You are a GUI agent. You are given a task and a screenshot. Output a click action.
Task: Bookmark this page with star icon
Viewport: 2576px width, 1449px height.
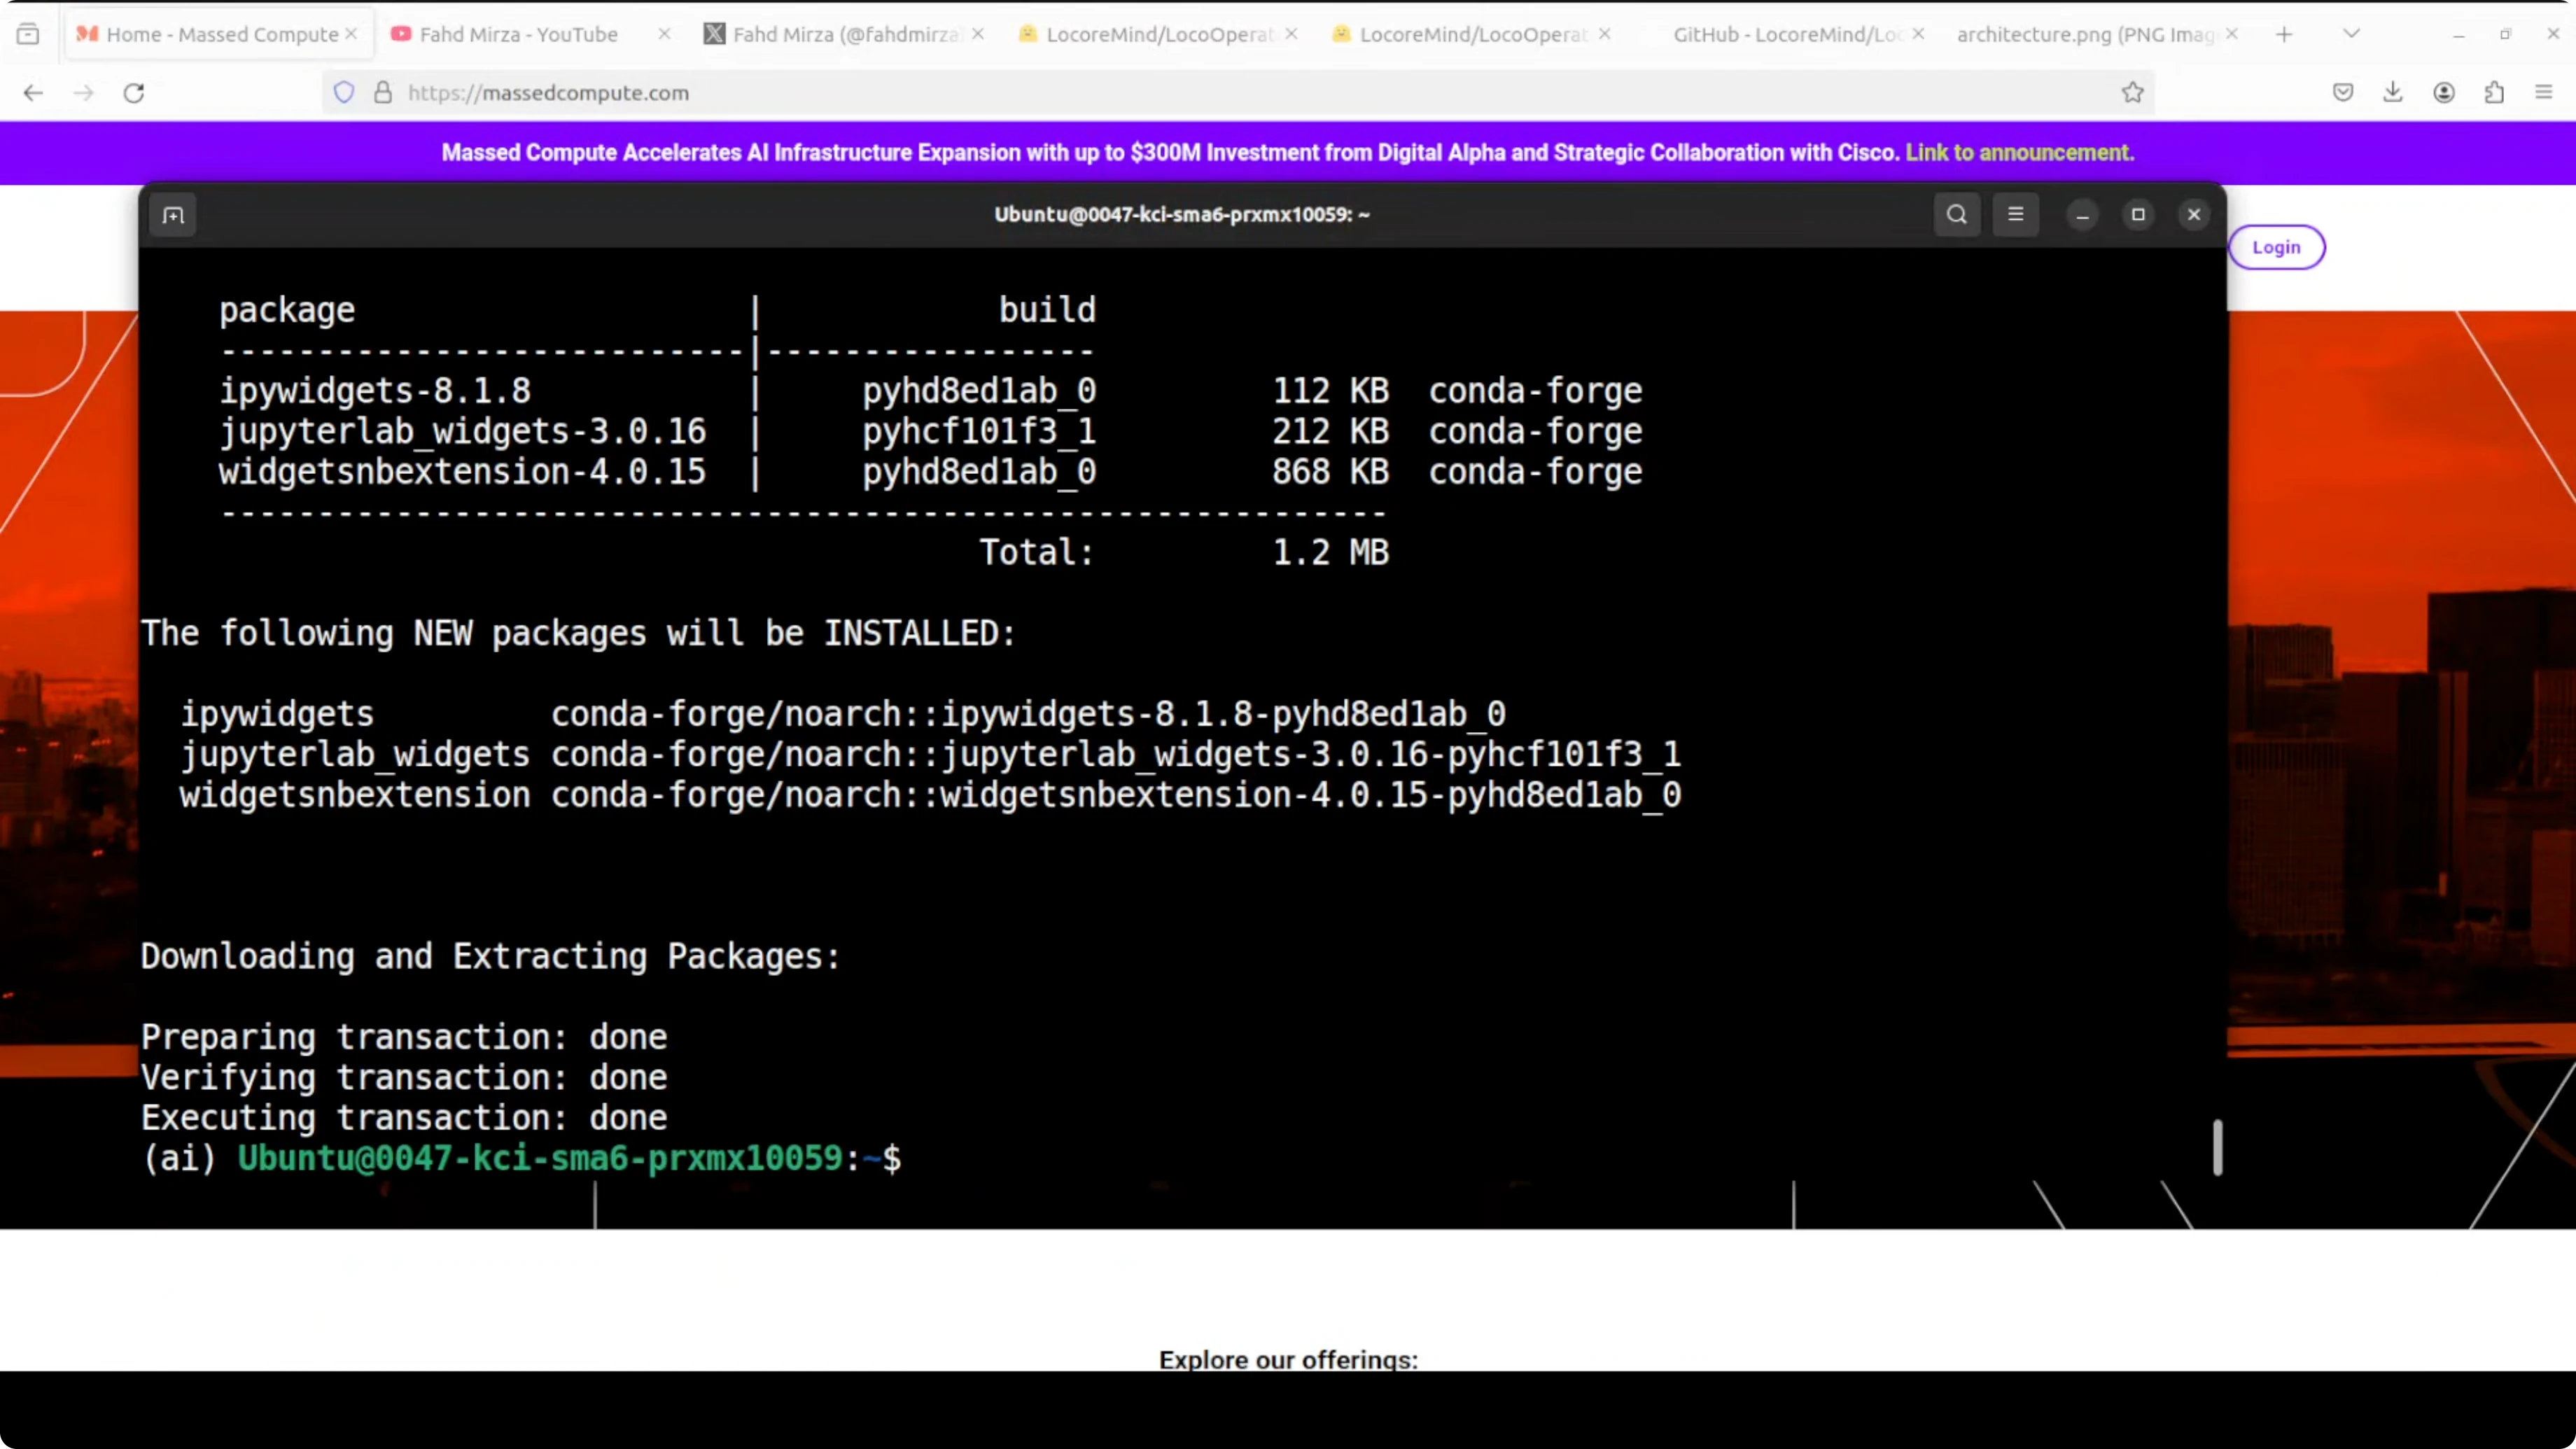(x=2132, y=93)
